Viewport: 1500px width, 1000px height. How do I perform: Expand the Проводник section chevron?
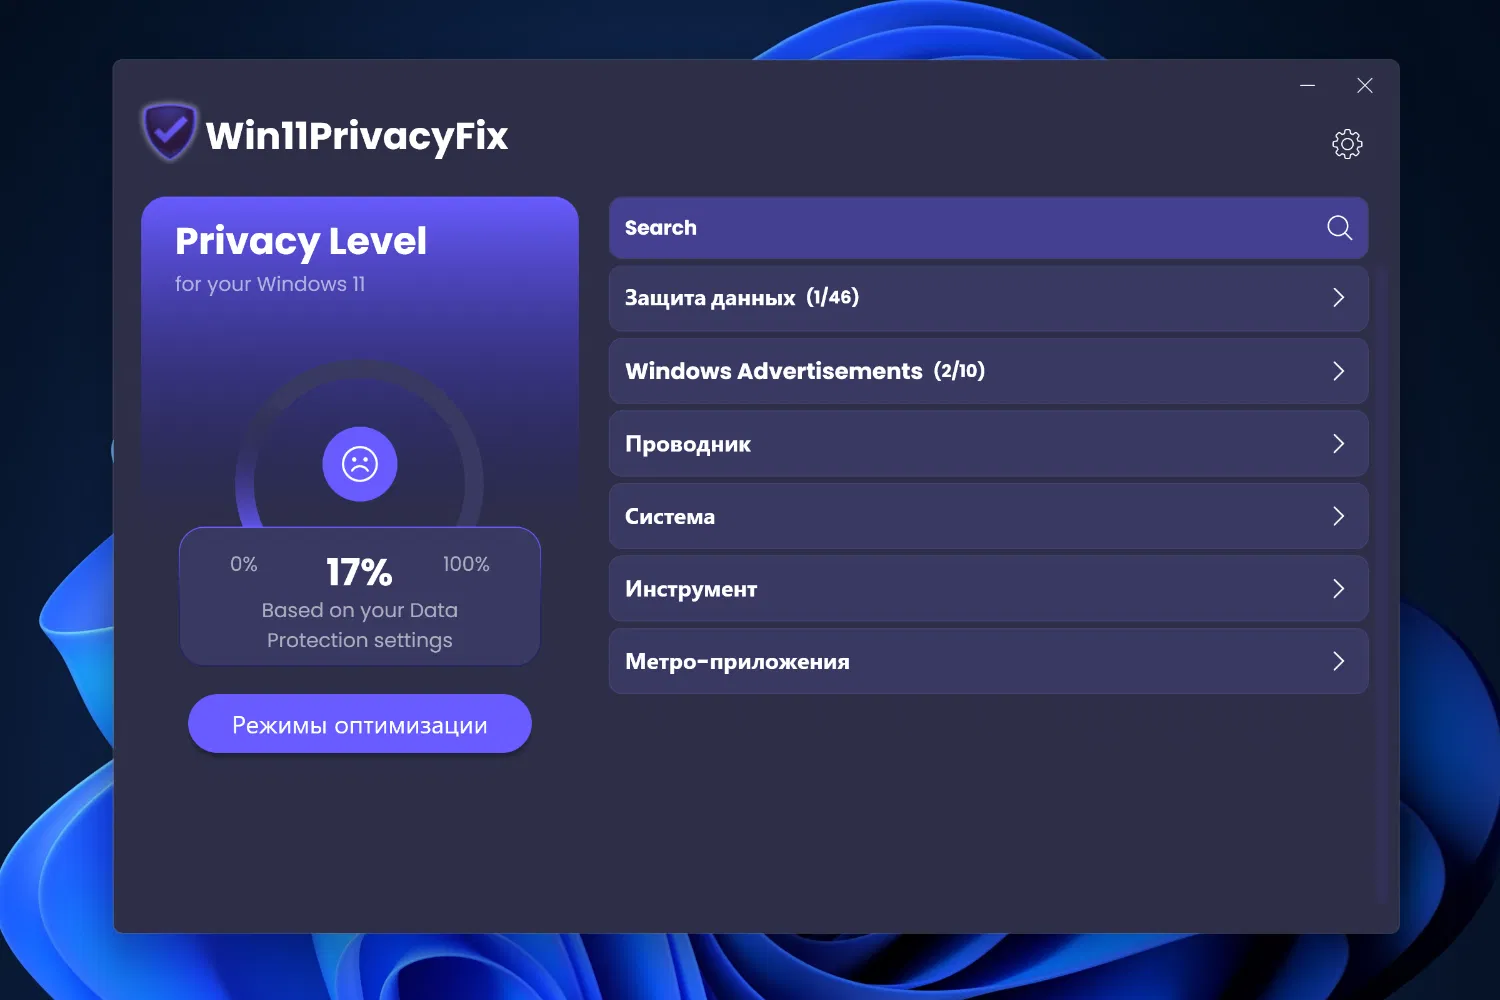(1338, 444)
